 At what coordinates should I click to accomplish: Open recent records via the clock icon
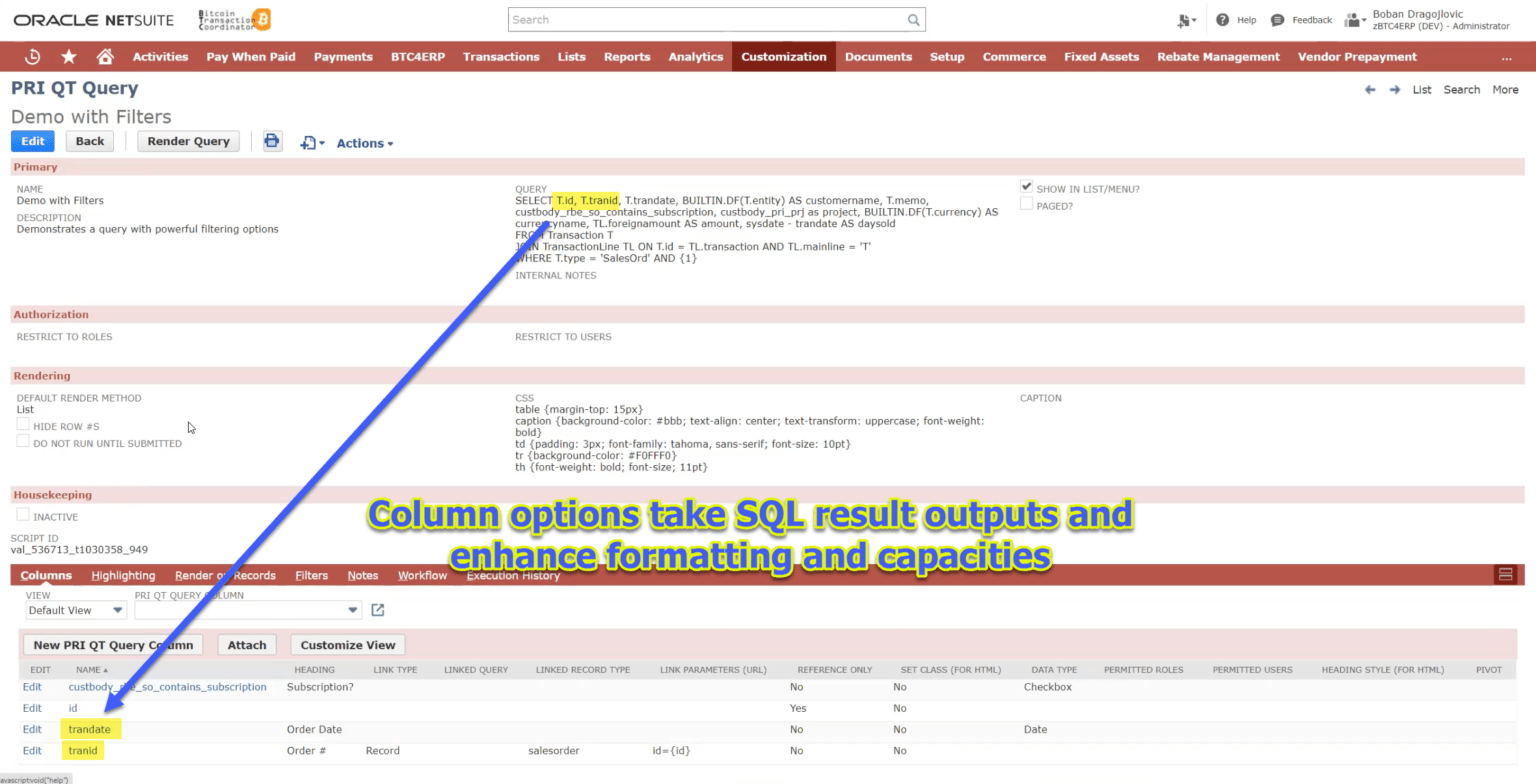[31, 57]
